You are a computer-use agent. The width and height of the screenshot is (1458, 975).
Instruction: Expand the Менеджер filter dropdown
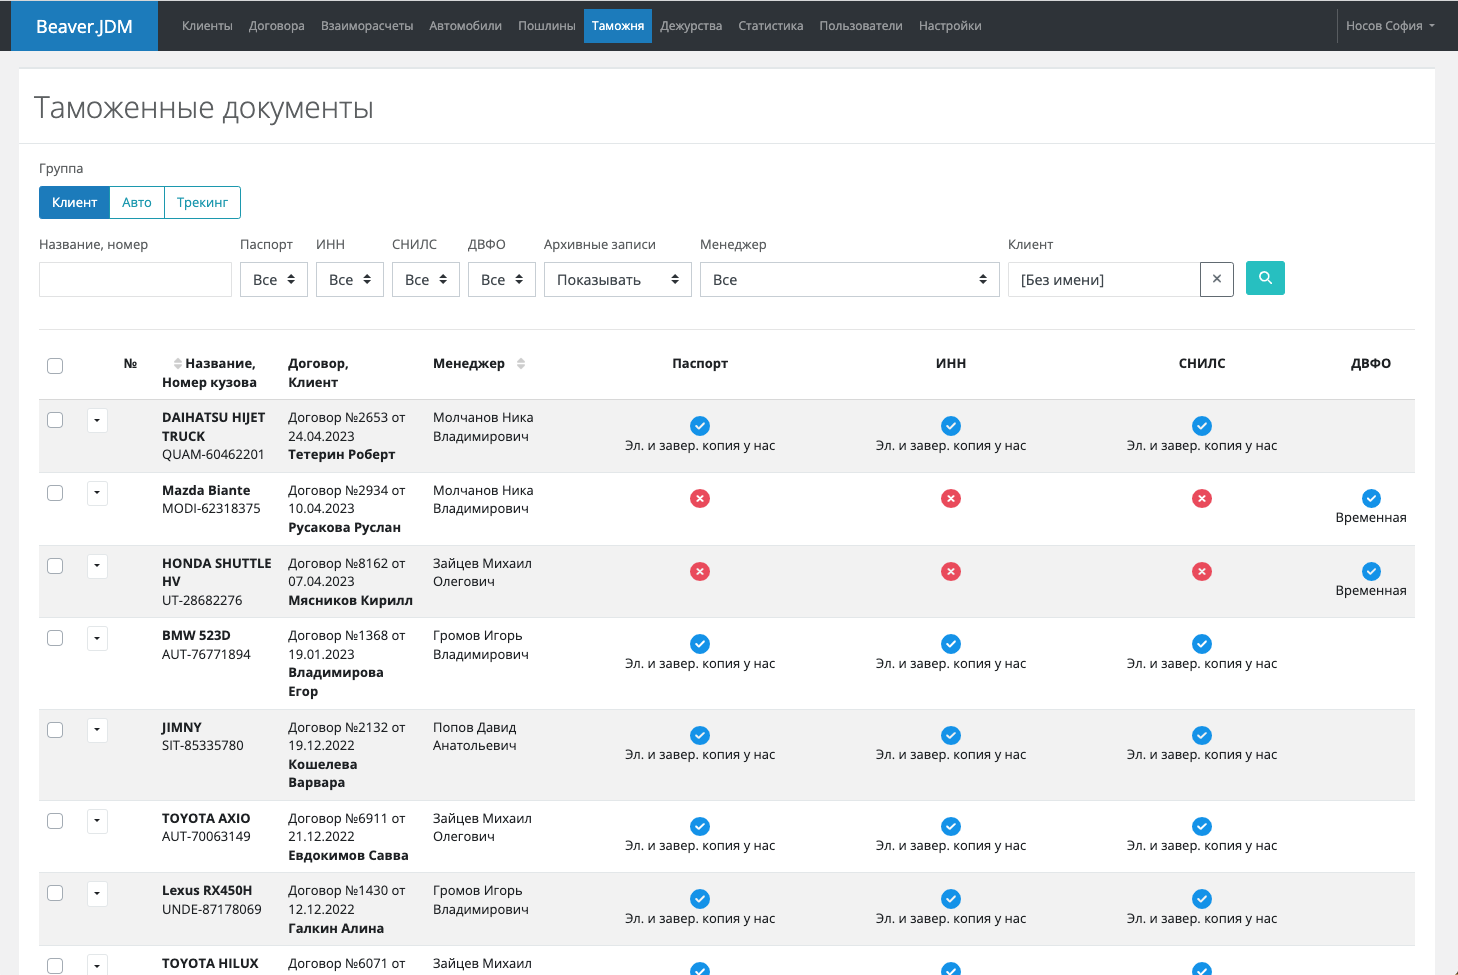coord(848,280)
